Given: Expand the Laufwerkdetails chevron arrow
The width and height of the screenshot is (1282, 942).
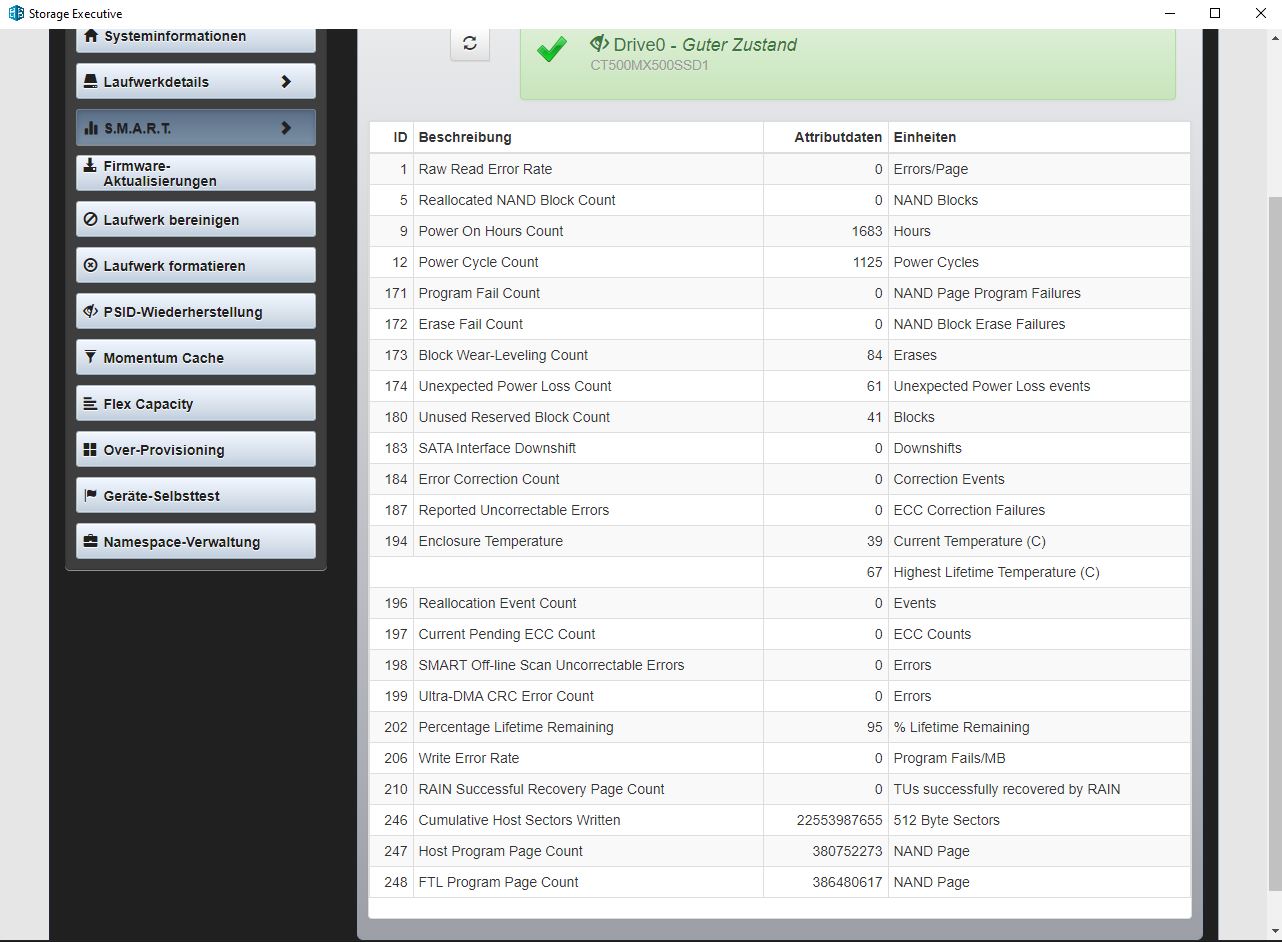Looking at the screenshot, I should (286, 82).
